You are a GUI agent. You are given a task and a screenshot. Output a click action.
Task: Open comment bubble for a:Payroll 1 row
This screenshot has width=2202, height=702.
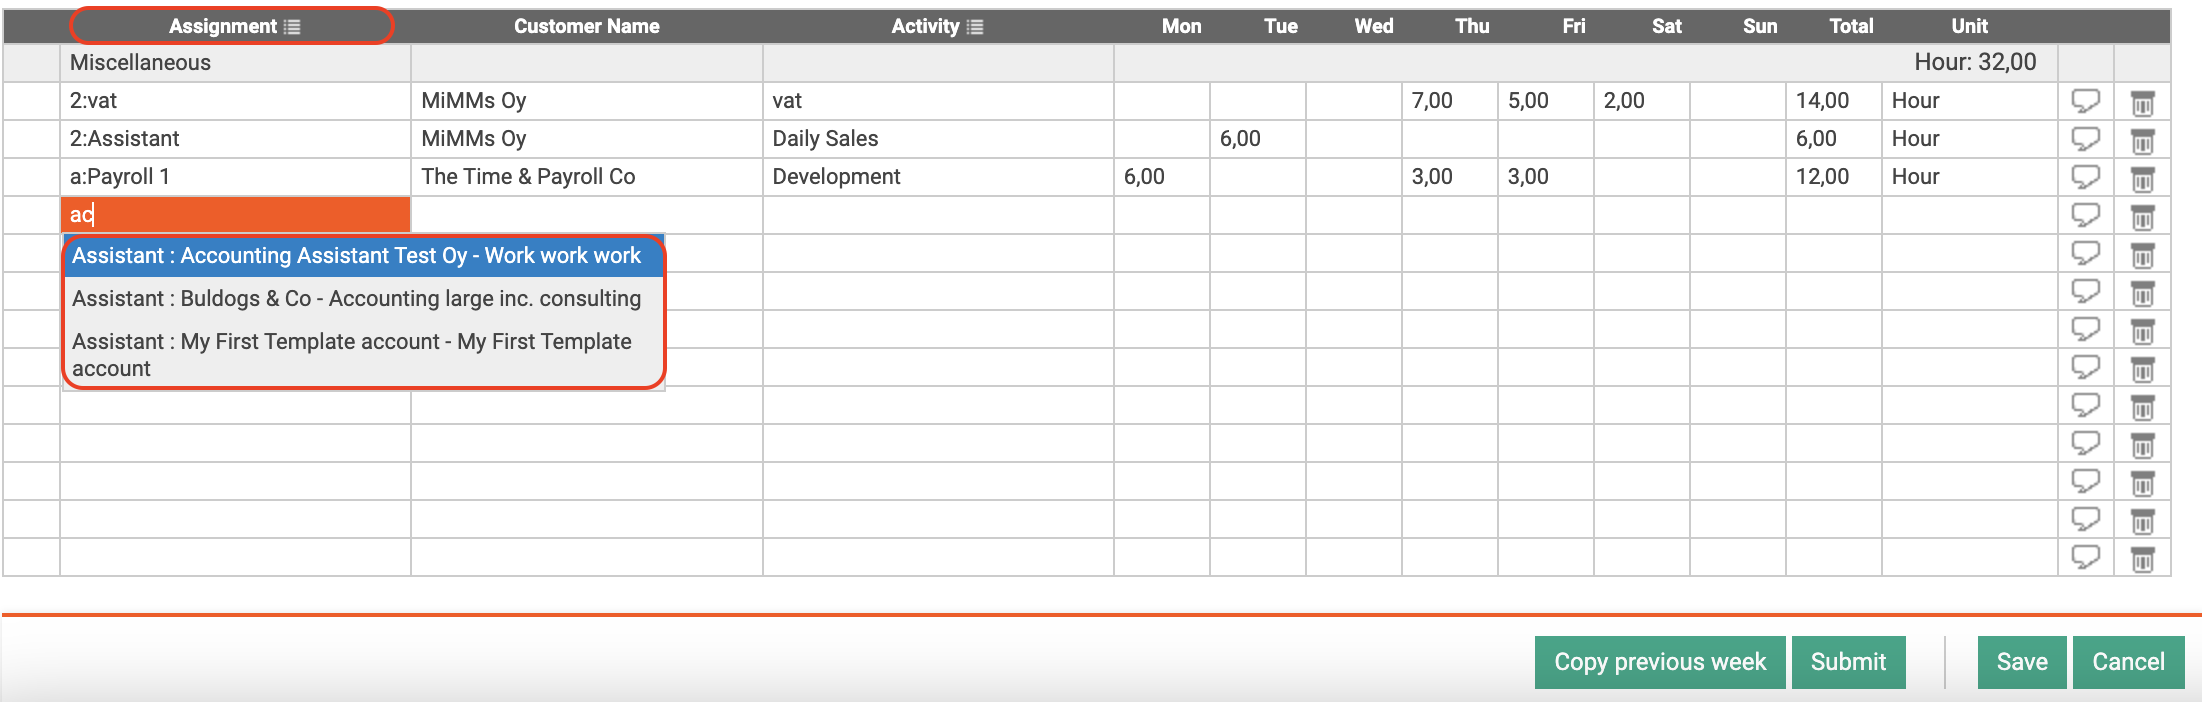coord(2085,177)
